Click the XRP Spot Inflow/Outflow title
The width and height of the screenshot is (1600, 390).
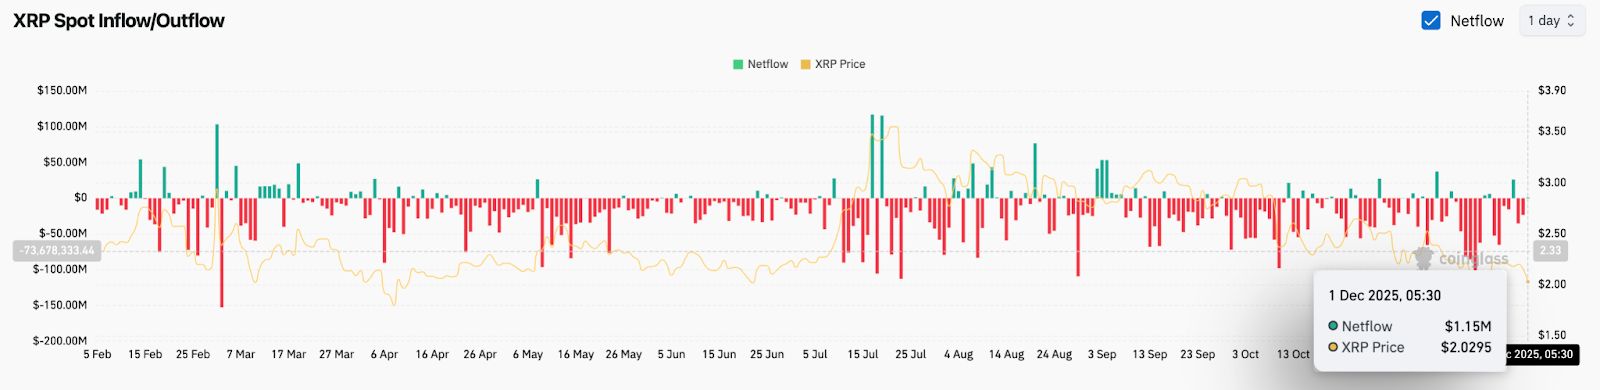(x=119, y=21)
